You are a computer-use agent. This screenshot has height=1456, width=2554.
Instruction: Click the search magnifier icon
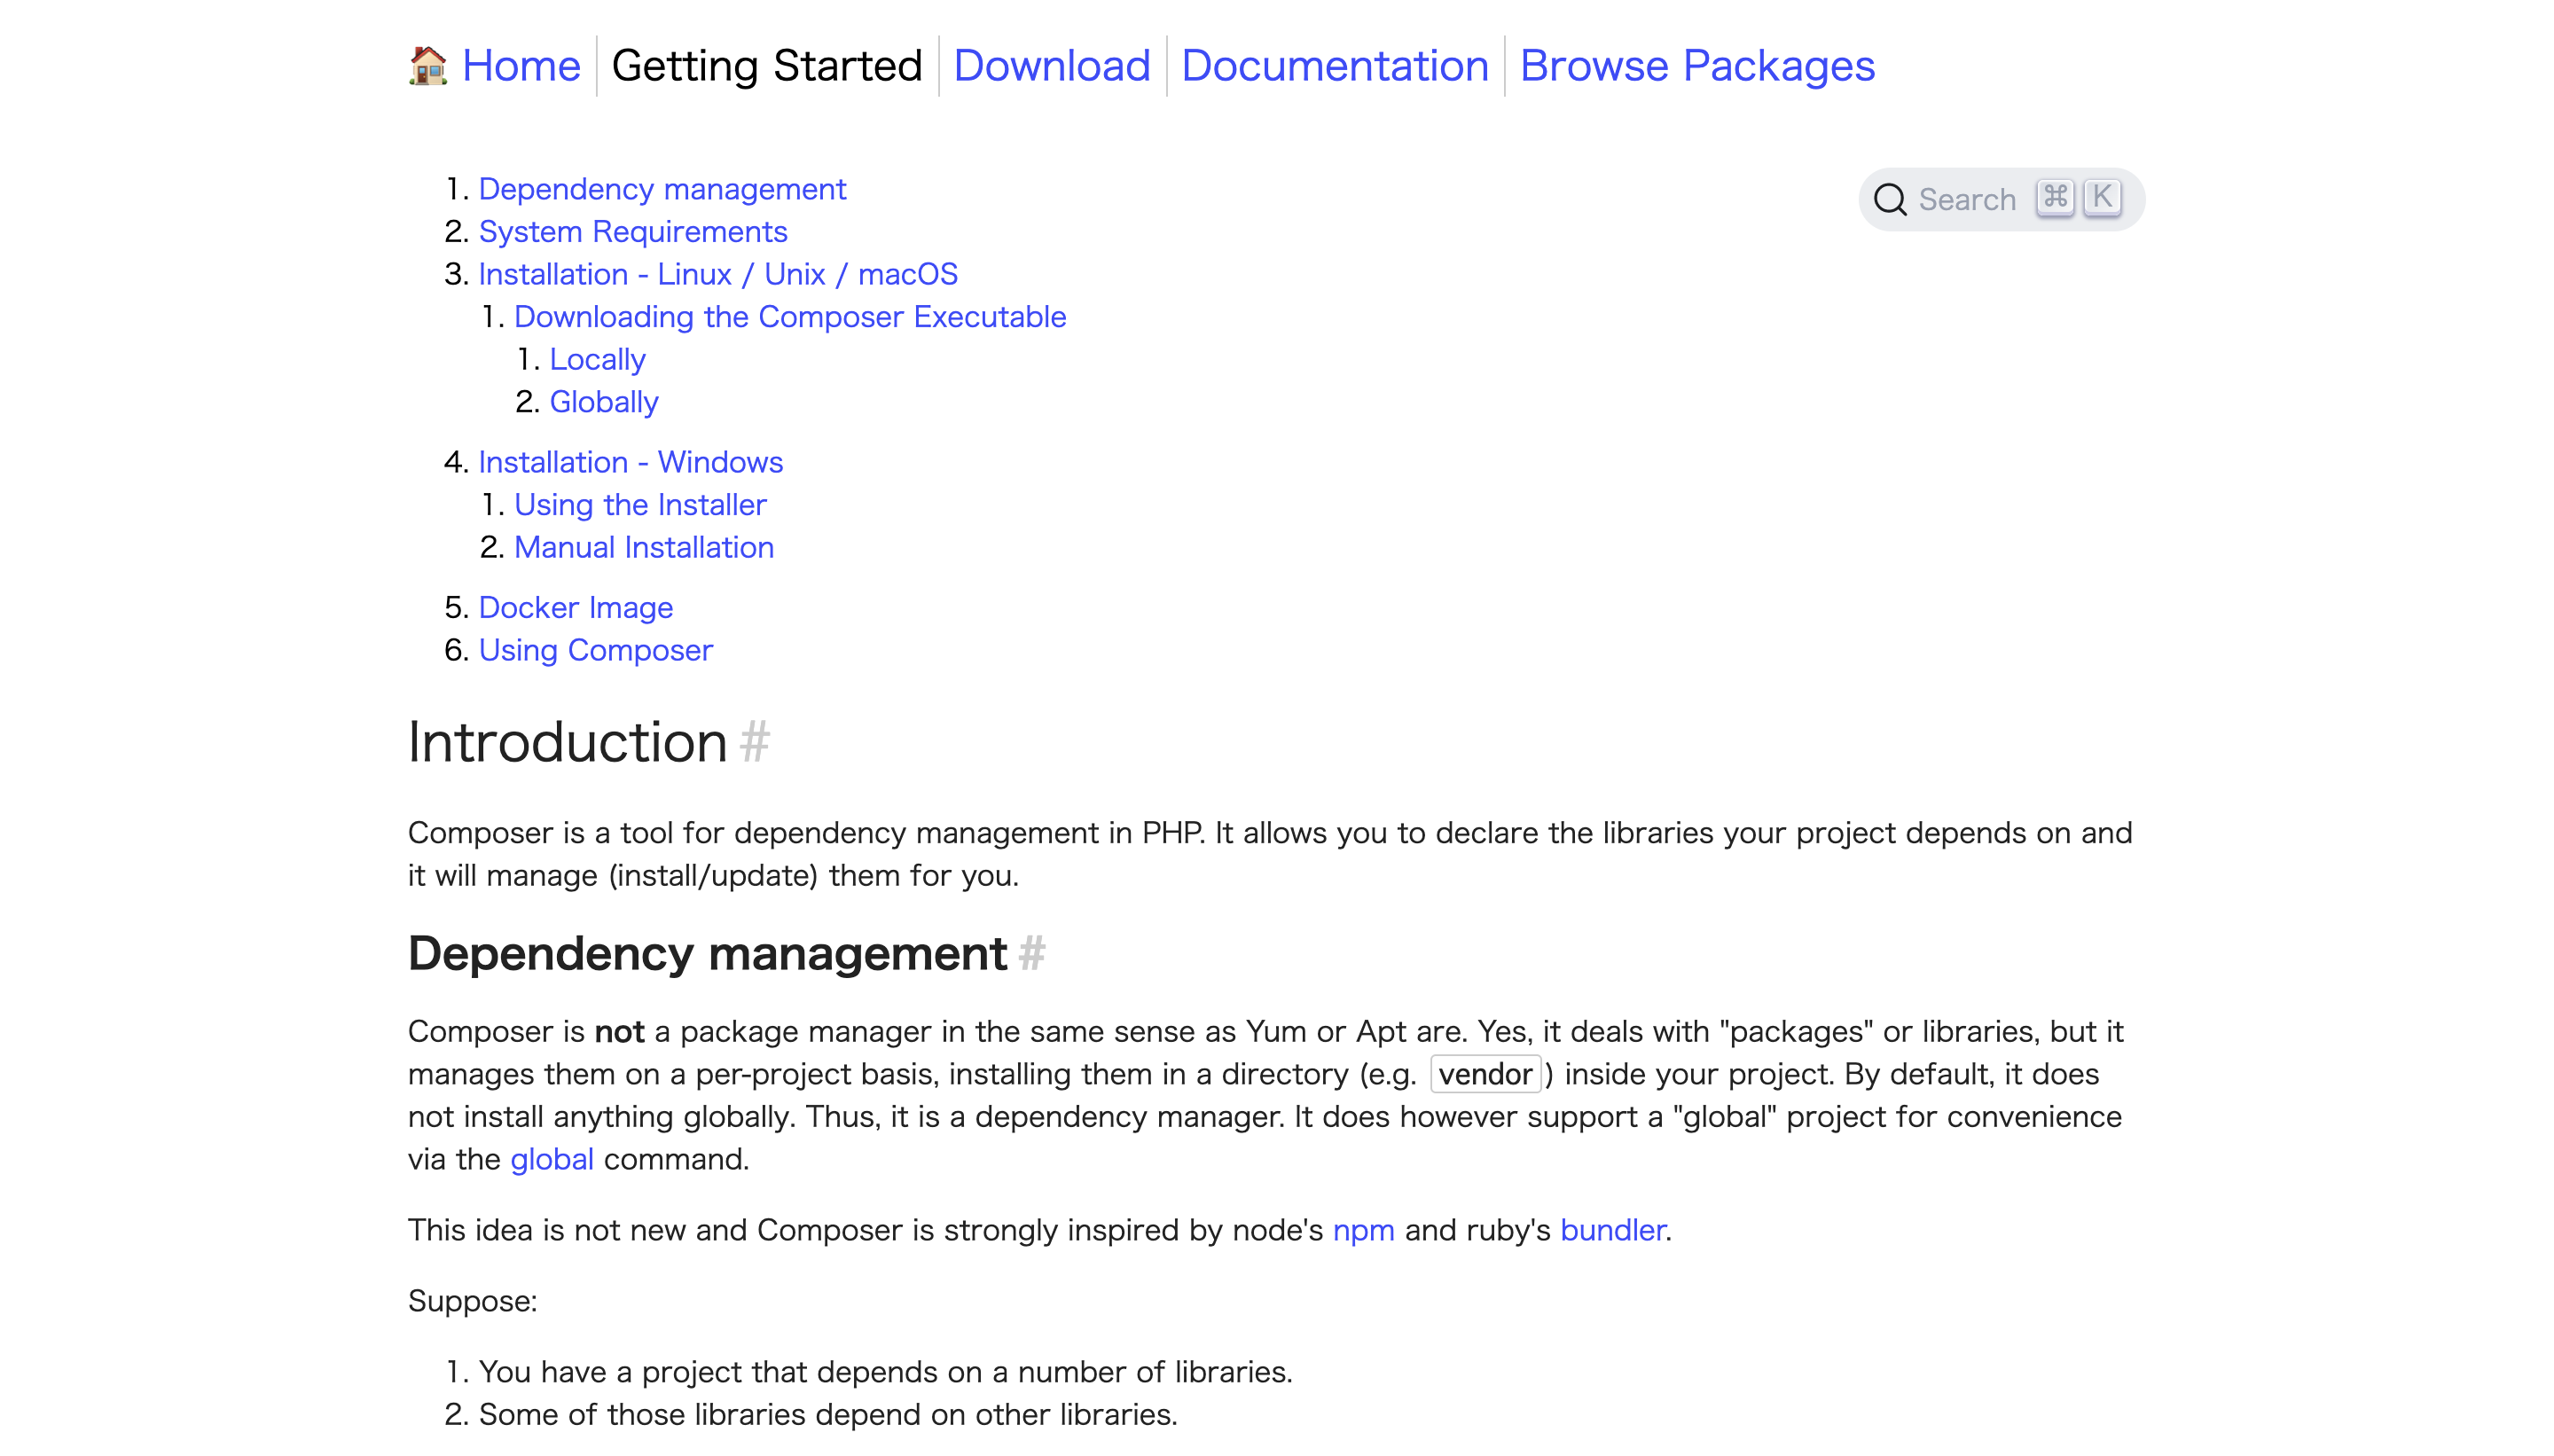pos(1889,199)
